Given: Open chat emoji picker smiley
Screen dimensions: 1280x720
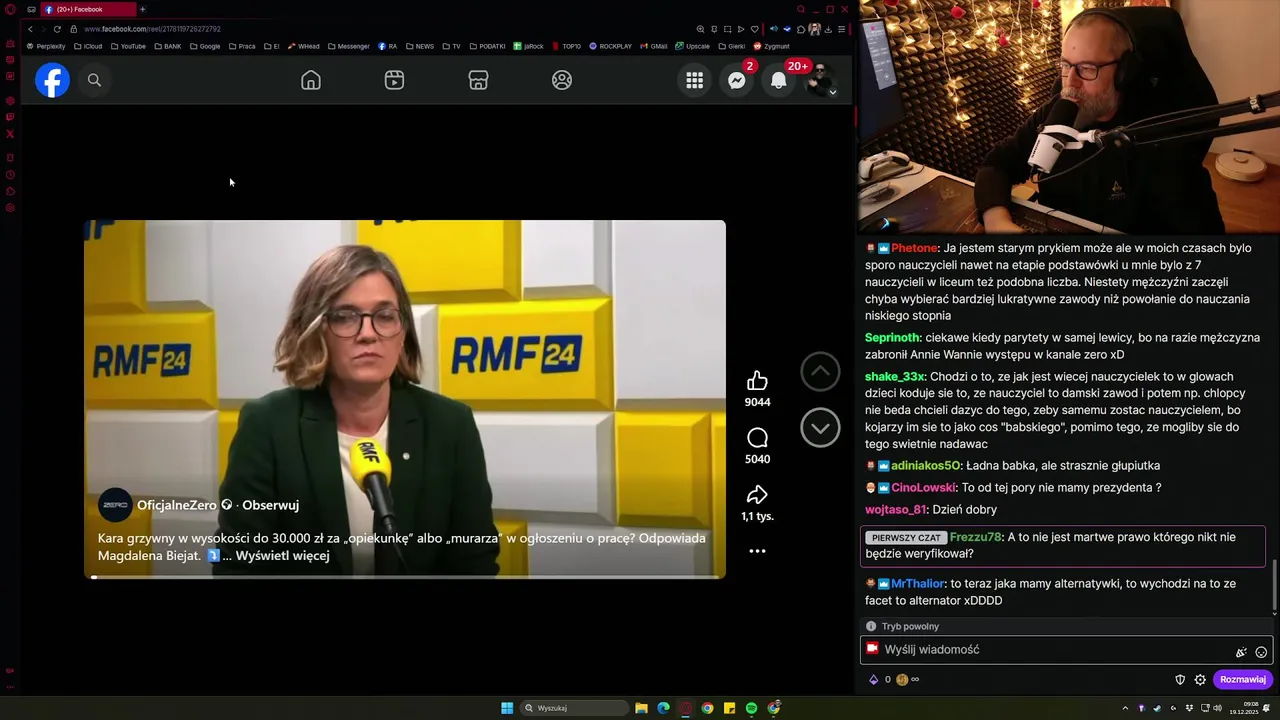Looking at the screenshot, I should 1261,651.
